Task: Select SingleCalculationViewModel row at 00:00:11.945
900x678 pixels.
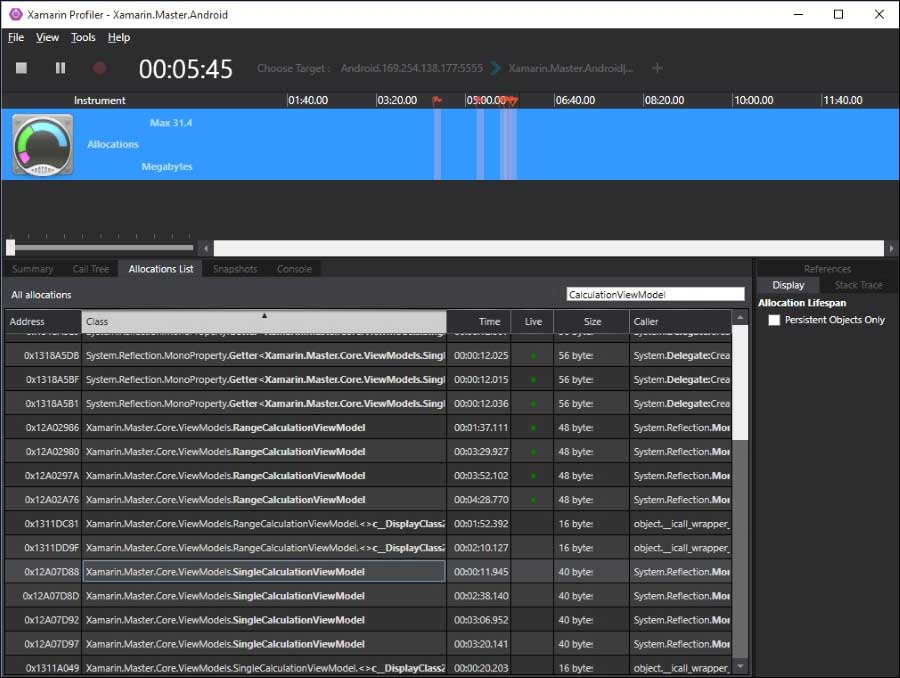Action: (x=368, y=572)
